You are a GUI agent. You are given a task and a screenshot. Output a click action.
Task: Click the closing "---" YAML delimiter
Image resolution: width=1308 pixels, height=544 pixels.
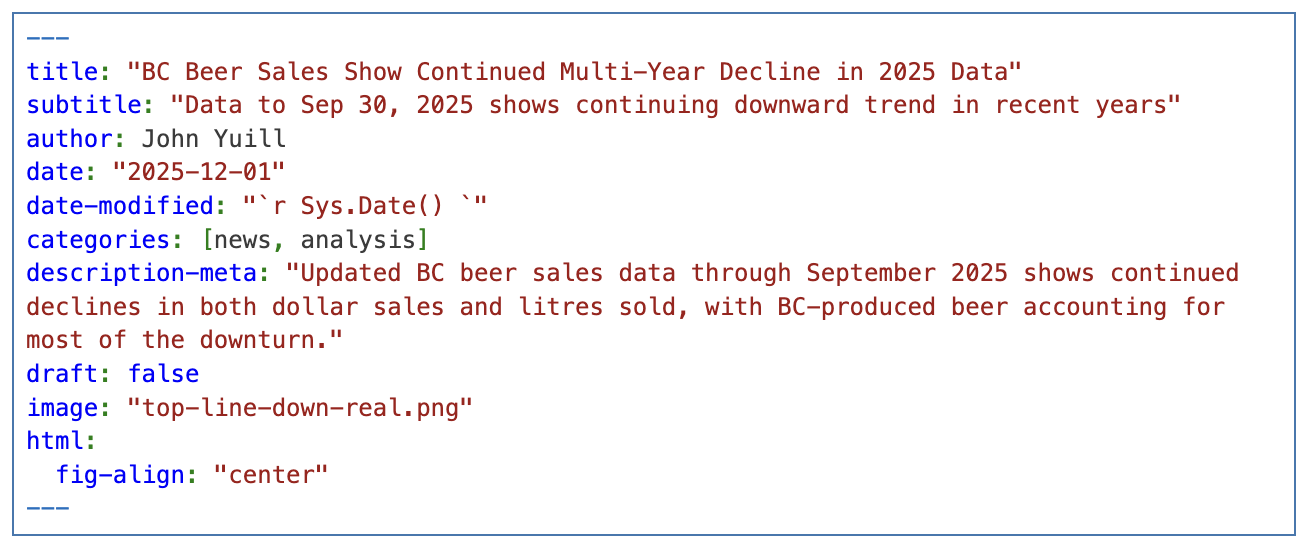pos(48,508)
